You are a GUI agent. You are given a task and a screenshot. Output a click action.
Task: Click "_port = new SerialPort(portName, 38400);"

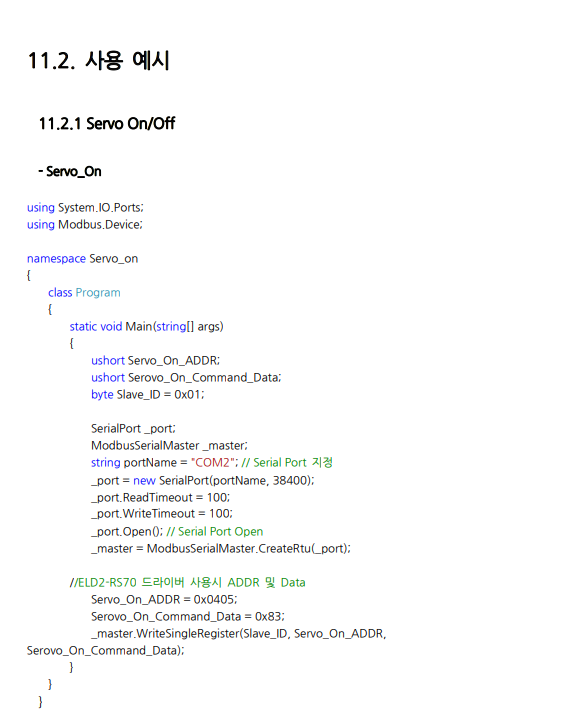pos(202,480)
